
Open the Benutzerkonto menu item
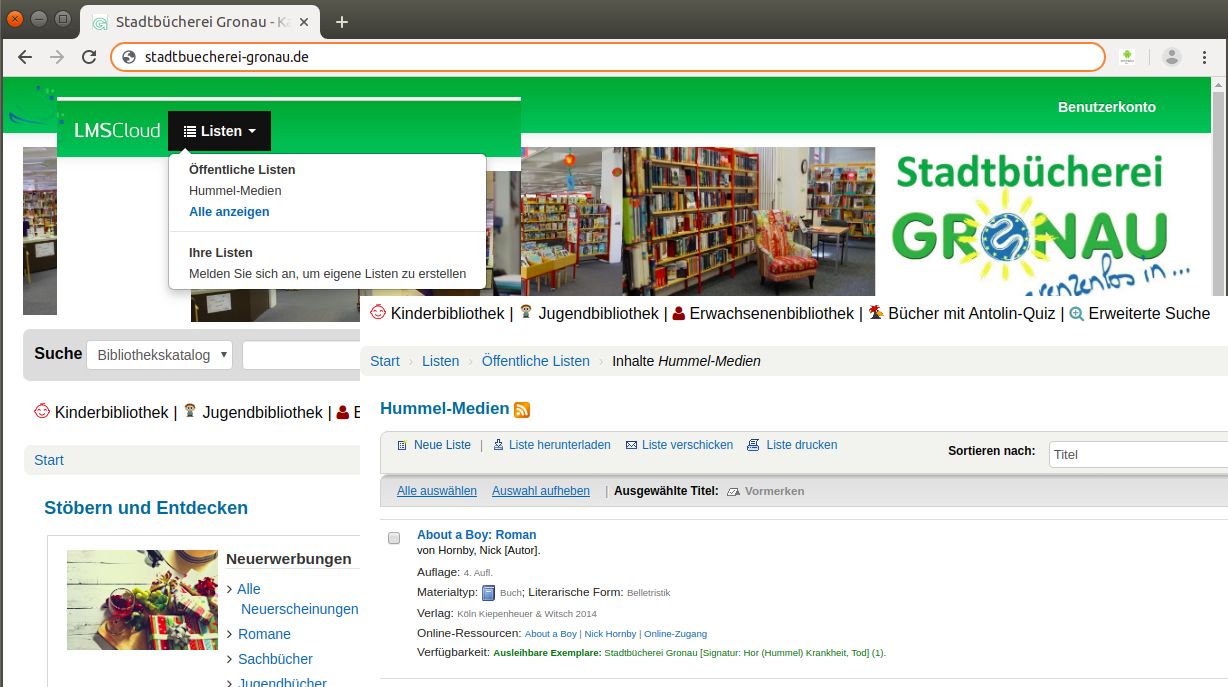[1107, 107]
